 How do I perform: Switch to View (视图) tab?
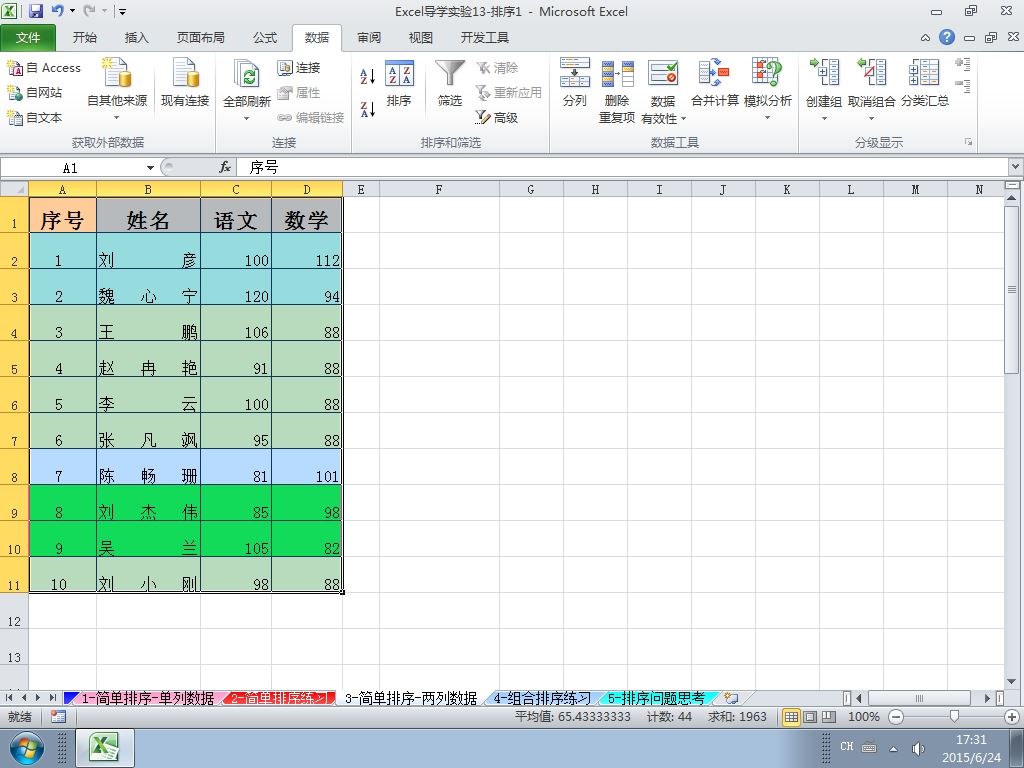click(421, 38)
